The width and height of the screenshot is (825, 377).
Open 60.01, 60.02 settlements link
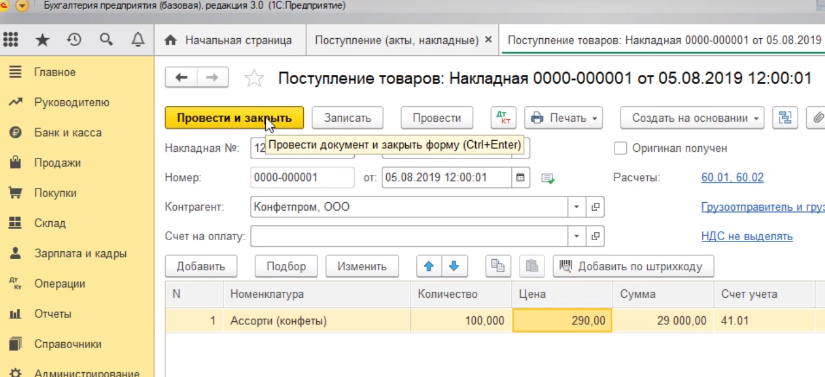point(732,178)
